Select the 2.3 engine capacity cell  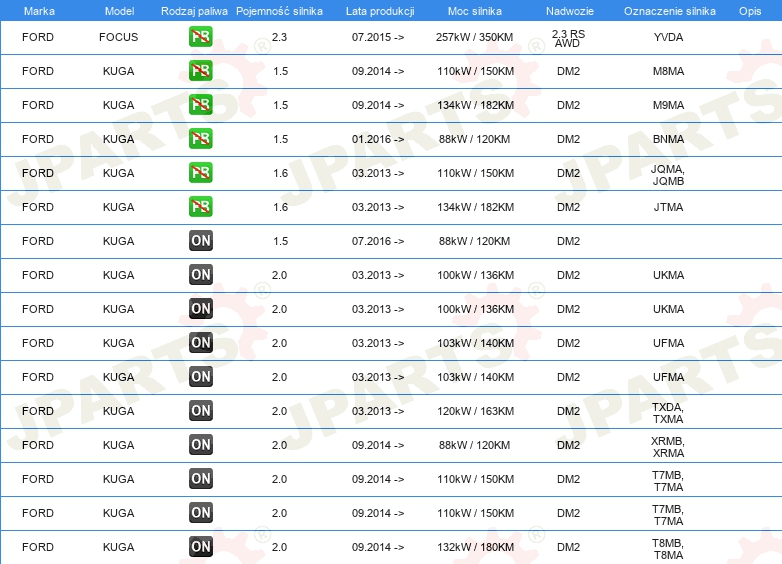(x=279, y=37)
